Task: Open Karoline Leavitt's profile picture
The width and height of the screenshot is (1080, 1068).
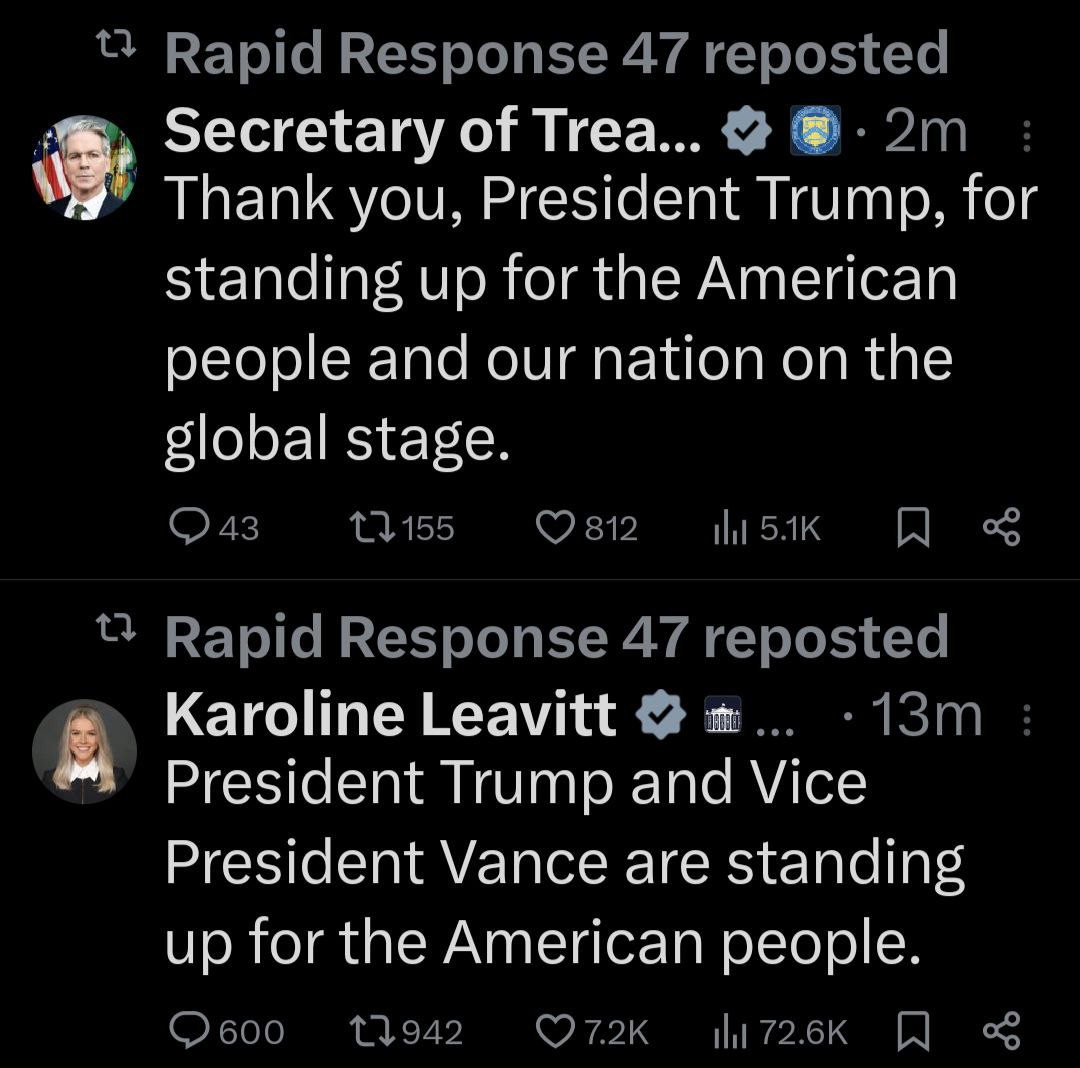Action: tap(84, 751)
